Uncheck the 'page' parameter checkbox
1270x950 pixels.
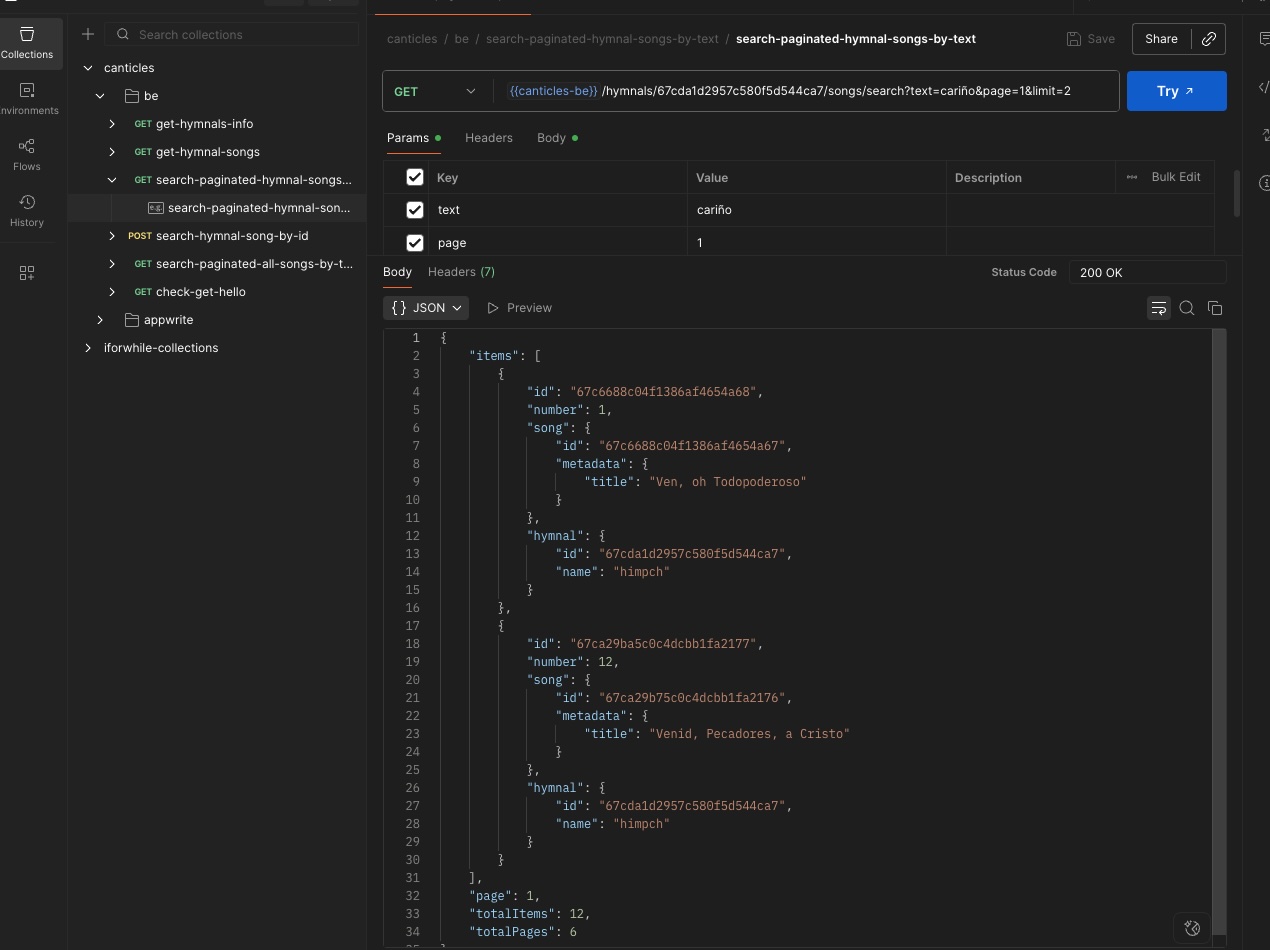click(415, 243)
